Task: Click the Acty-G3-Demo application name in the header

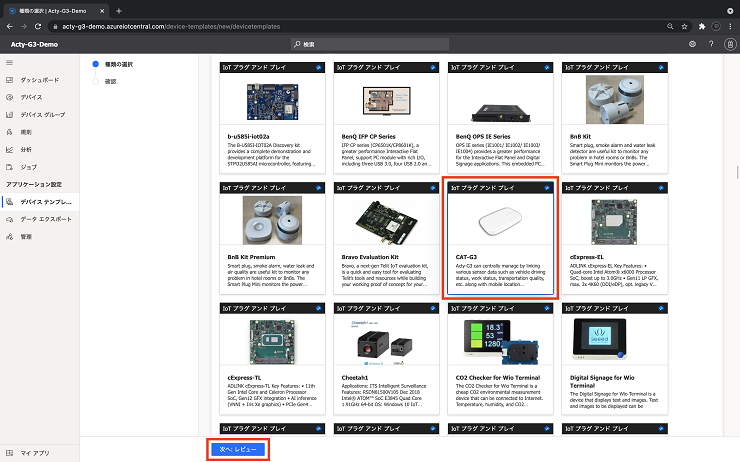Action: [34, 44]
